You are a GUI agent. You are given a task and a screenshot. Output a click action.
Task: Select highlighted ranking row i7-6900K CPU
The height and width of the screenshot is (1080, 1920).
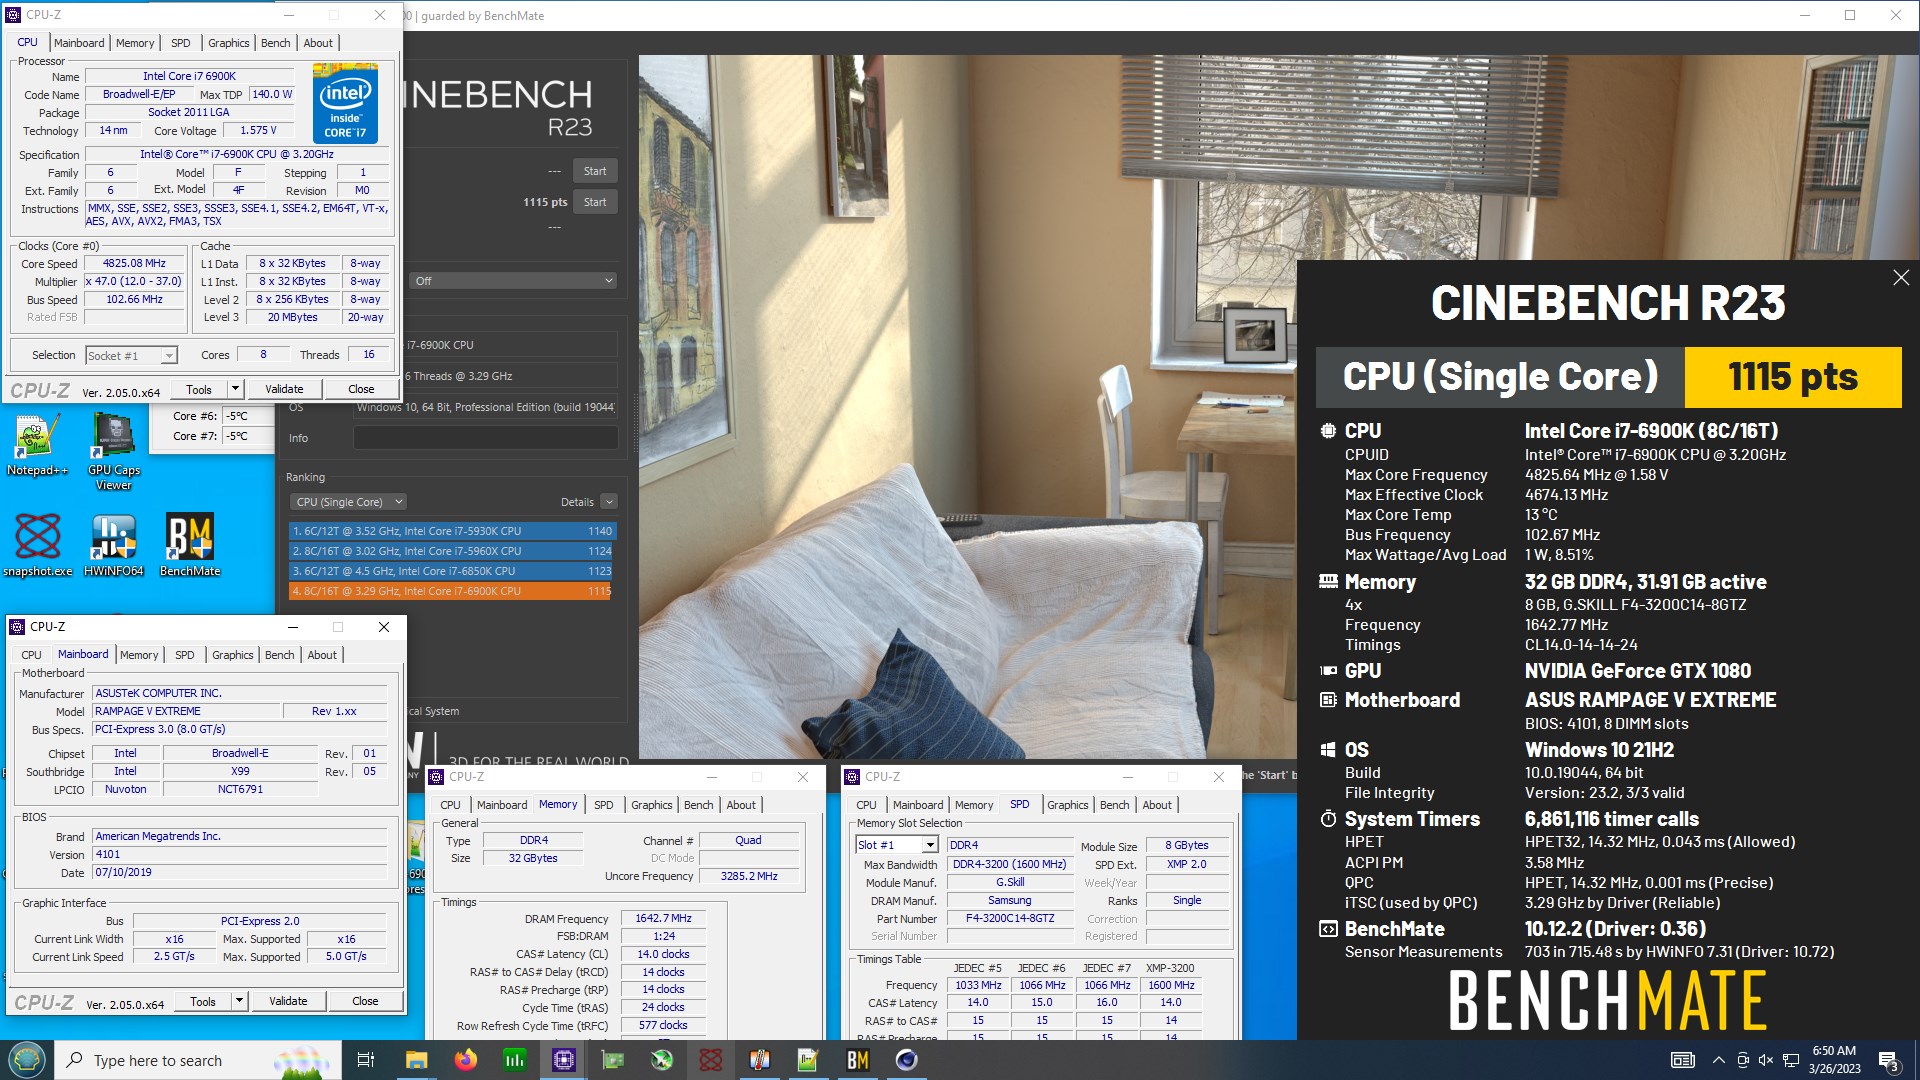(452, 591)
